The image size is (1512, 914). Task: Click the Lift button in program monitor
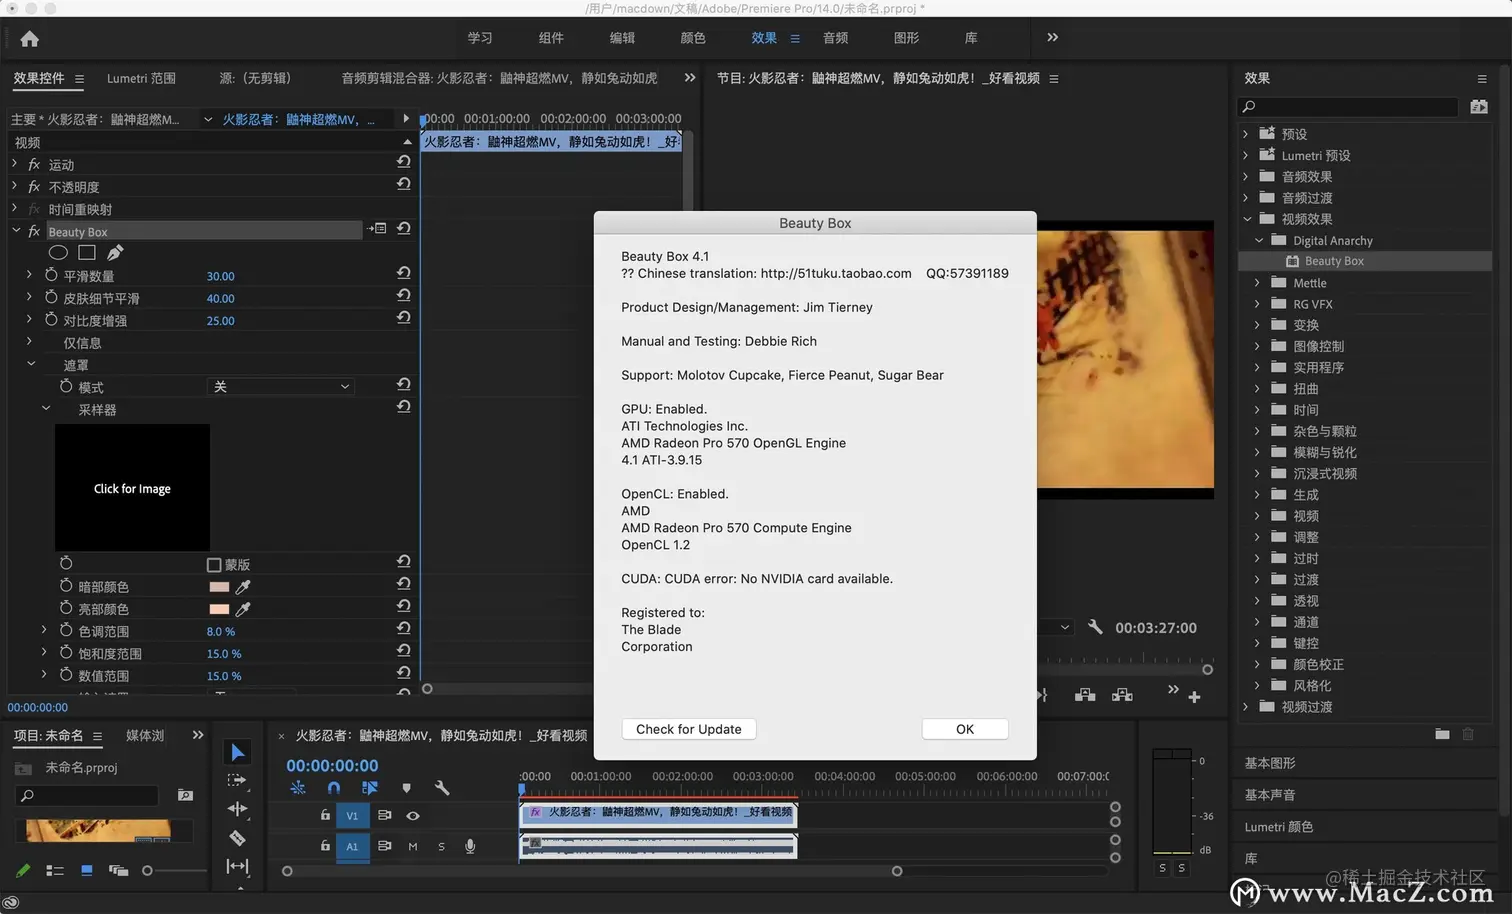point(1085,695)
